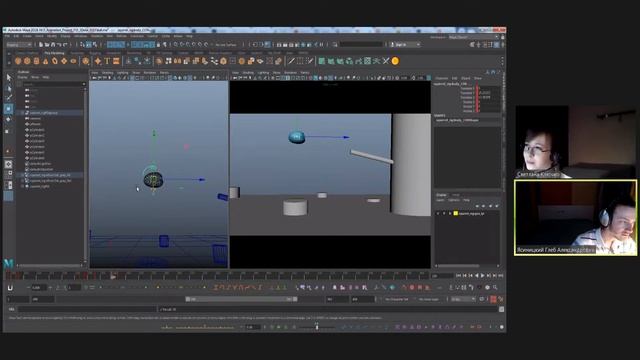This screenshot has width=640, height=360.
Task: Create a polygon sphere from the shelf
Action: tap(18, 61)
